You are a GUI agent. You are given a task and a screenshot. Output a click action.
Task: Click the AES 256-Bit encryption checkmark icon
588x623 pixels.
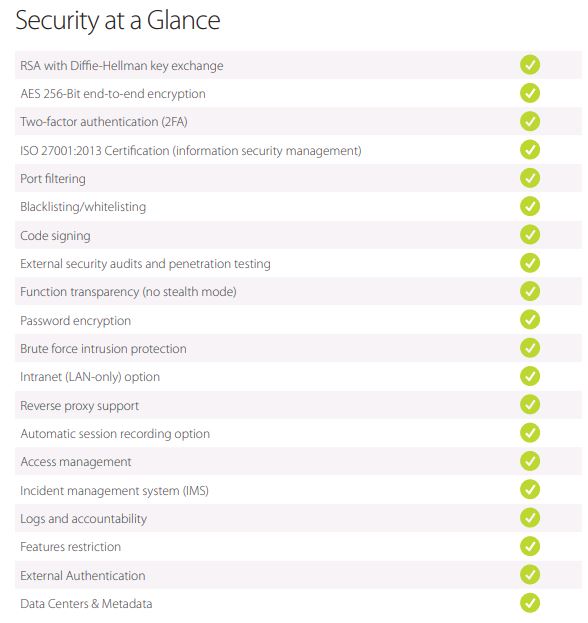coord(530,93)
